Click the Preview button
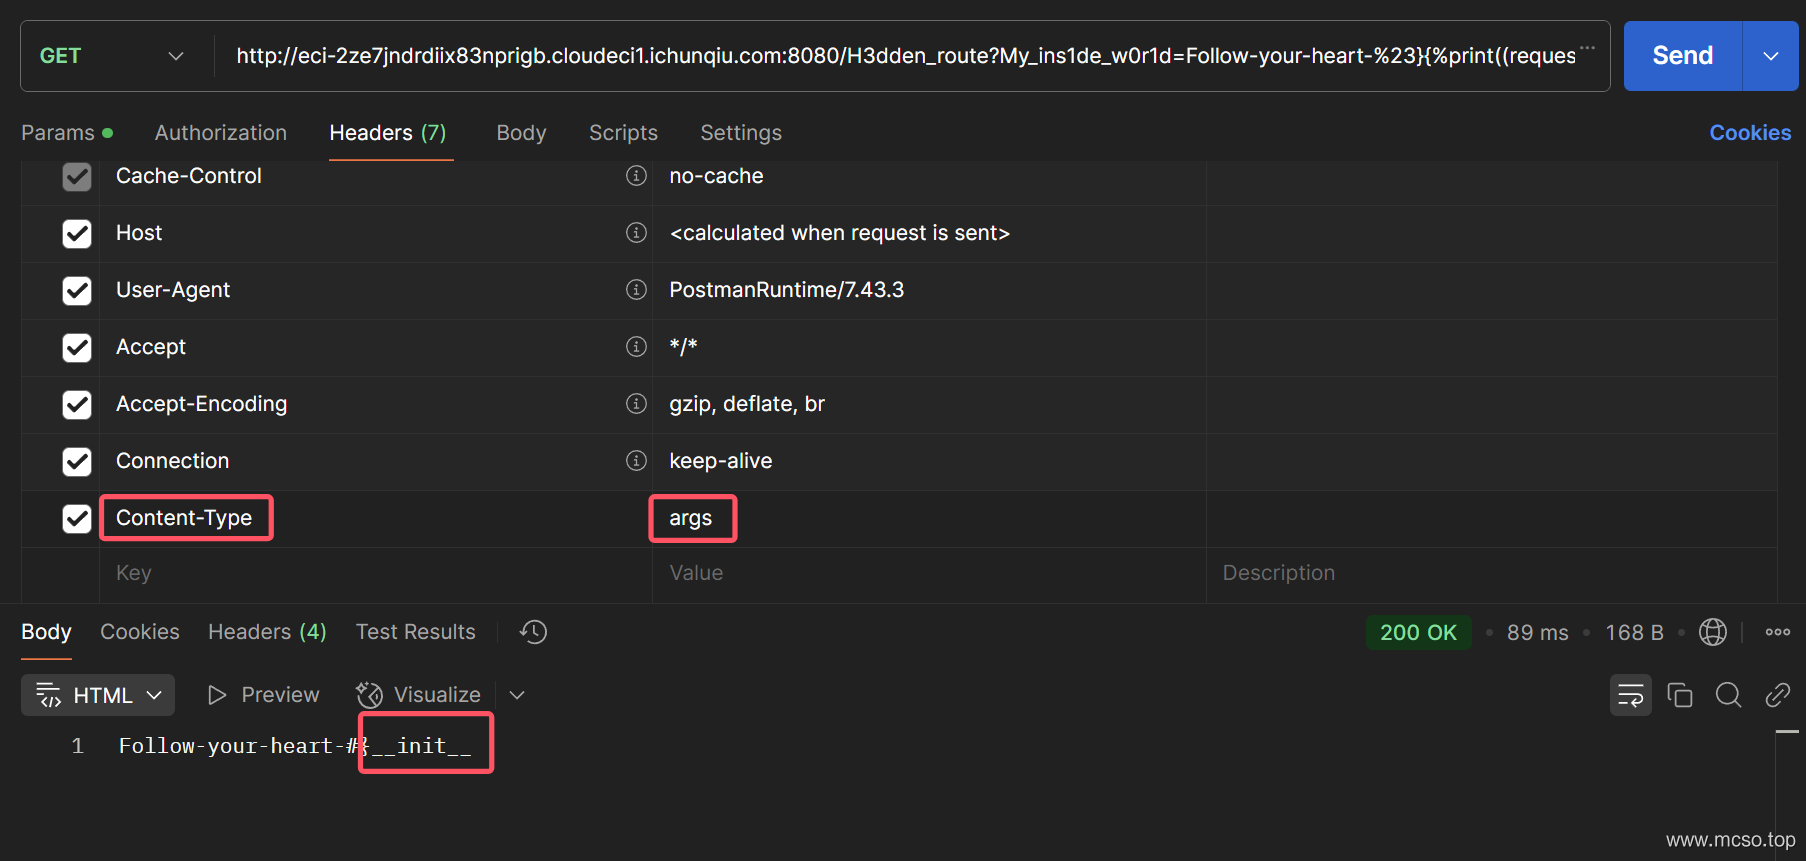This screenshot has height=861, width=1806. pyautogui.click(x=263, y=695)
